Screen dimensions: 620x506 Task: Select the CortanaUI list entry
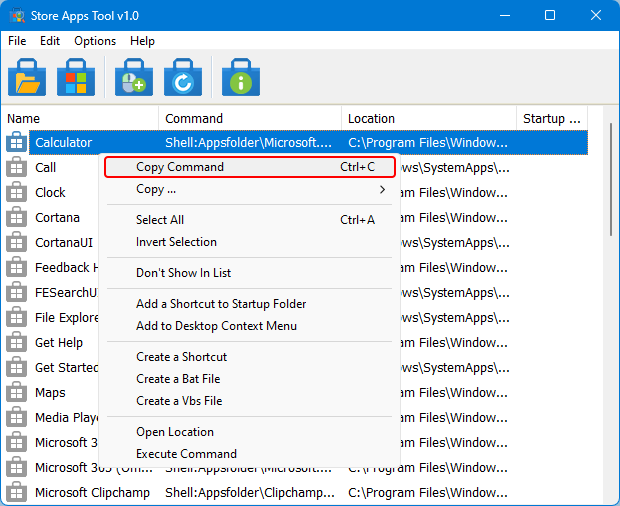64,242
